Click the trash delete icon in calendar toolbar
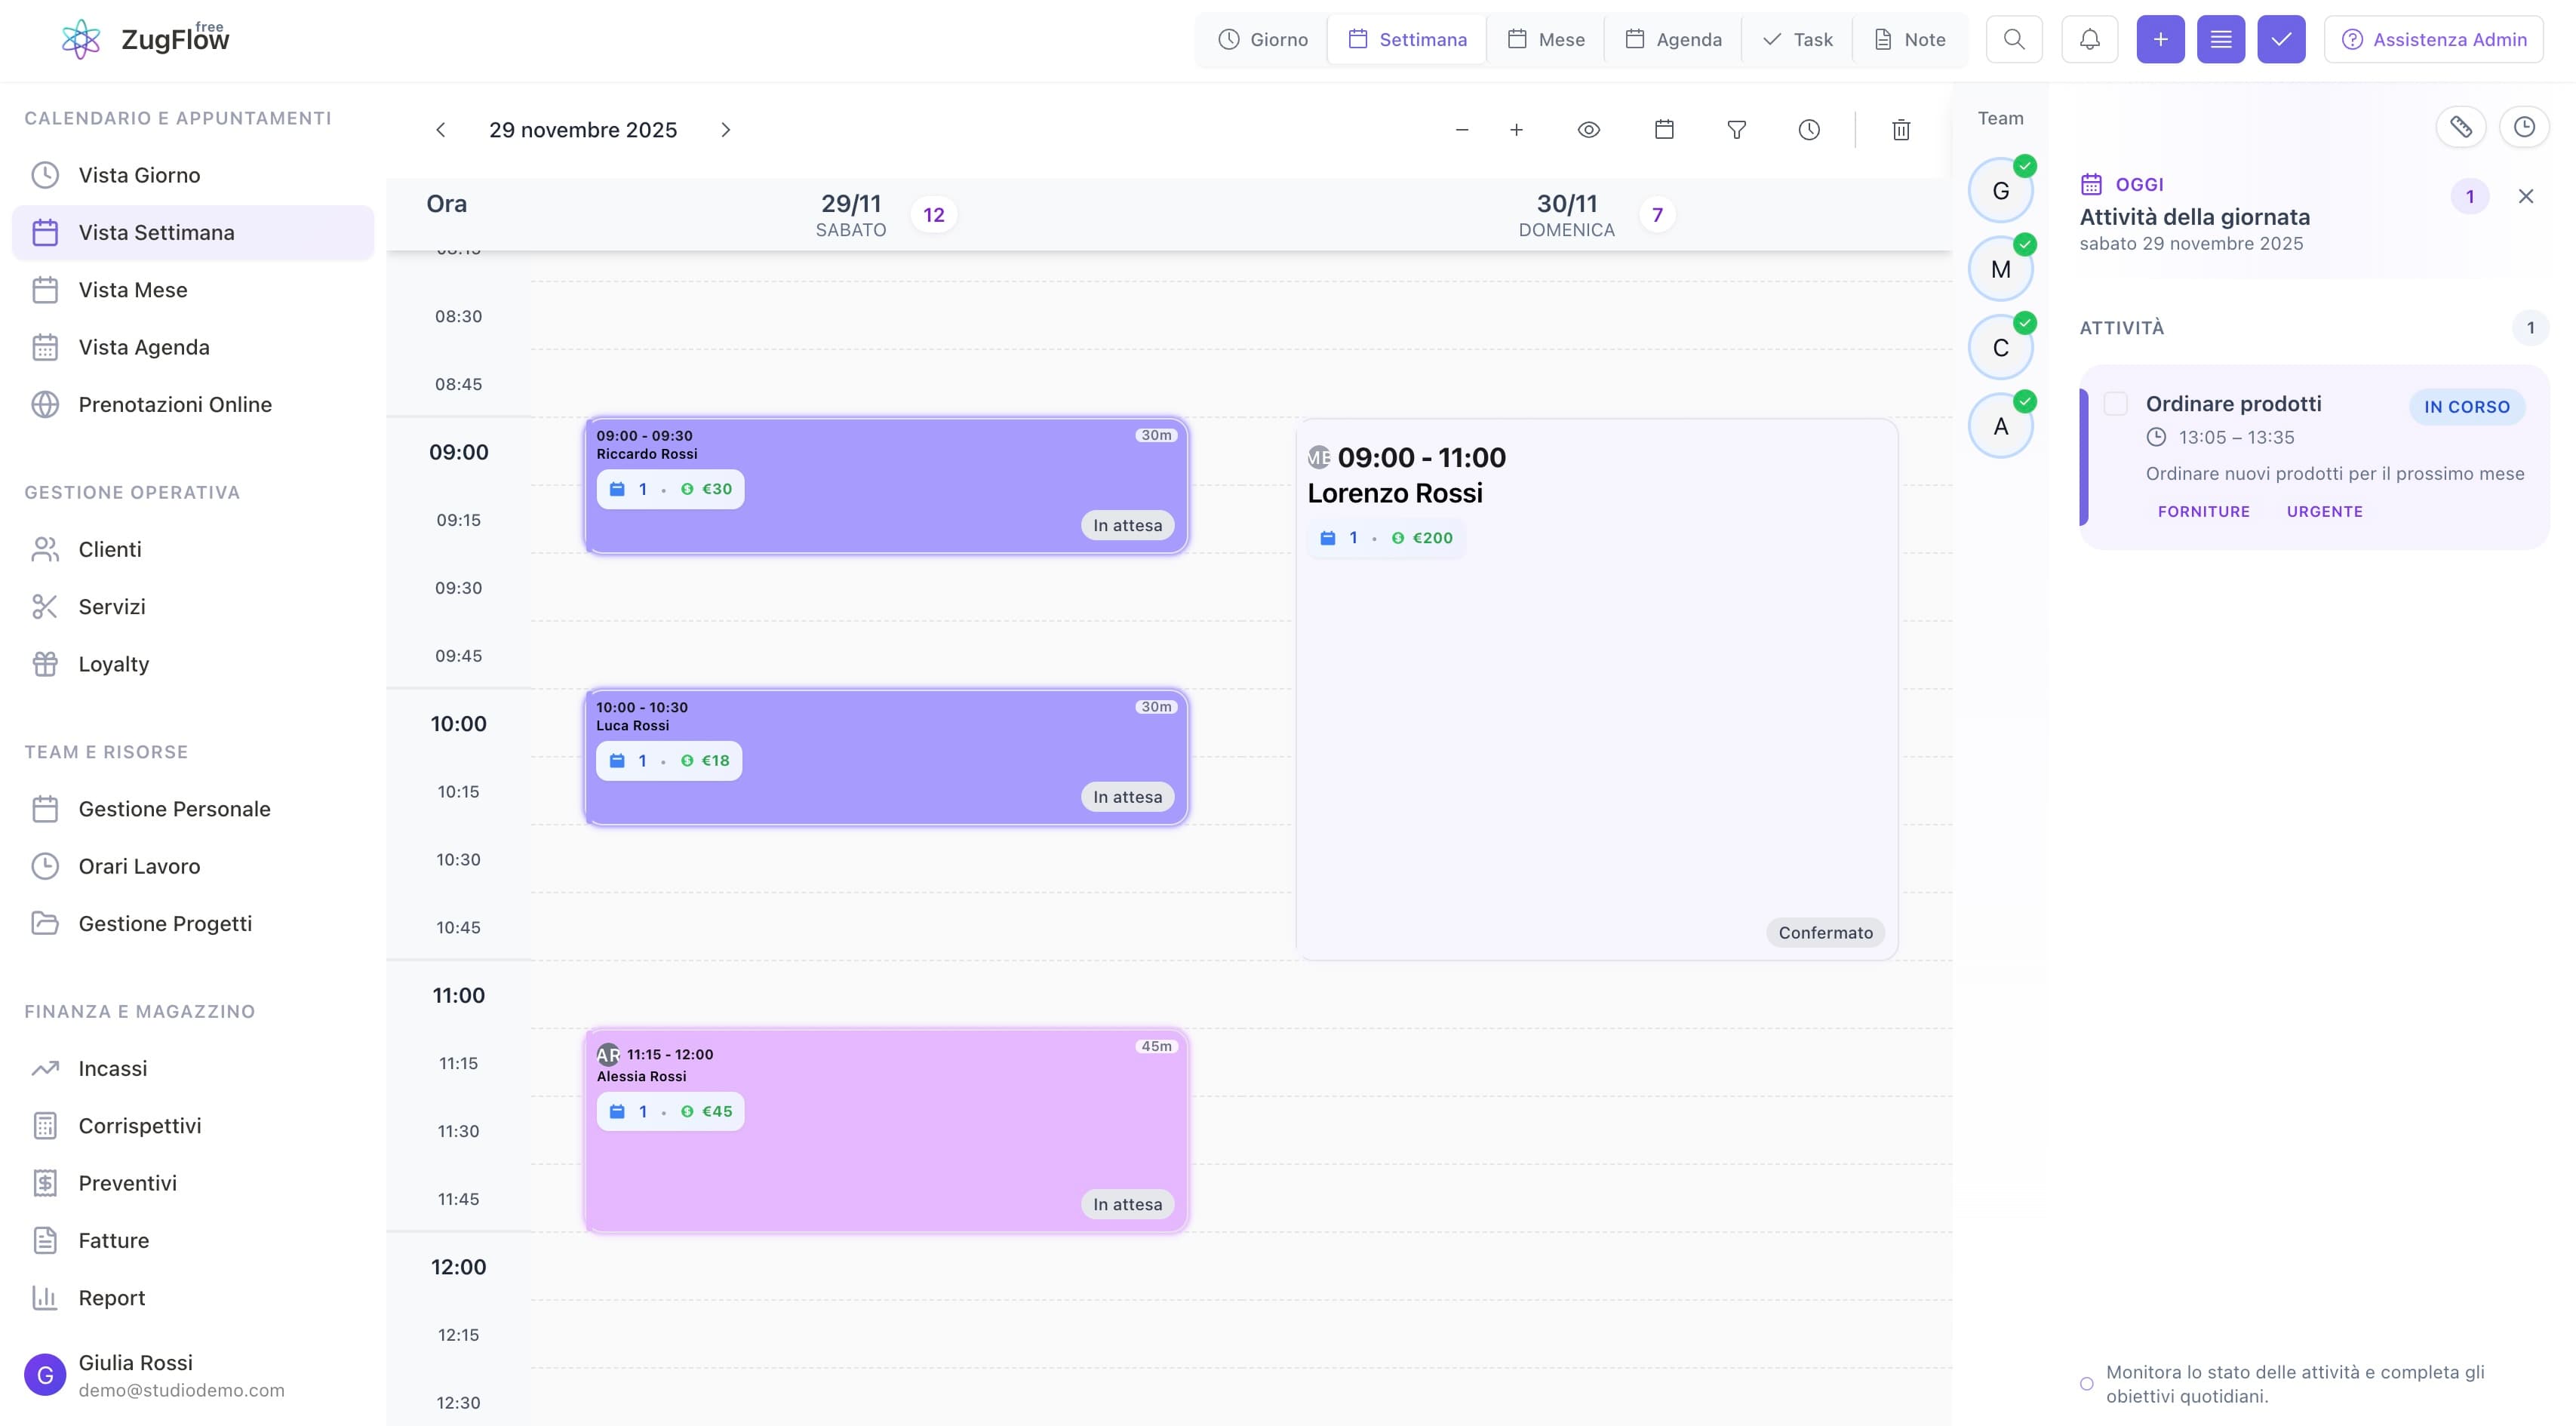Viewport: 2576px width, 1426px height. tap(1901, 130)
